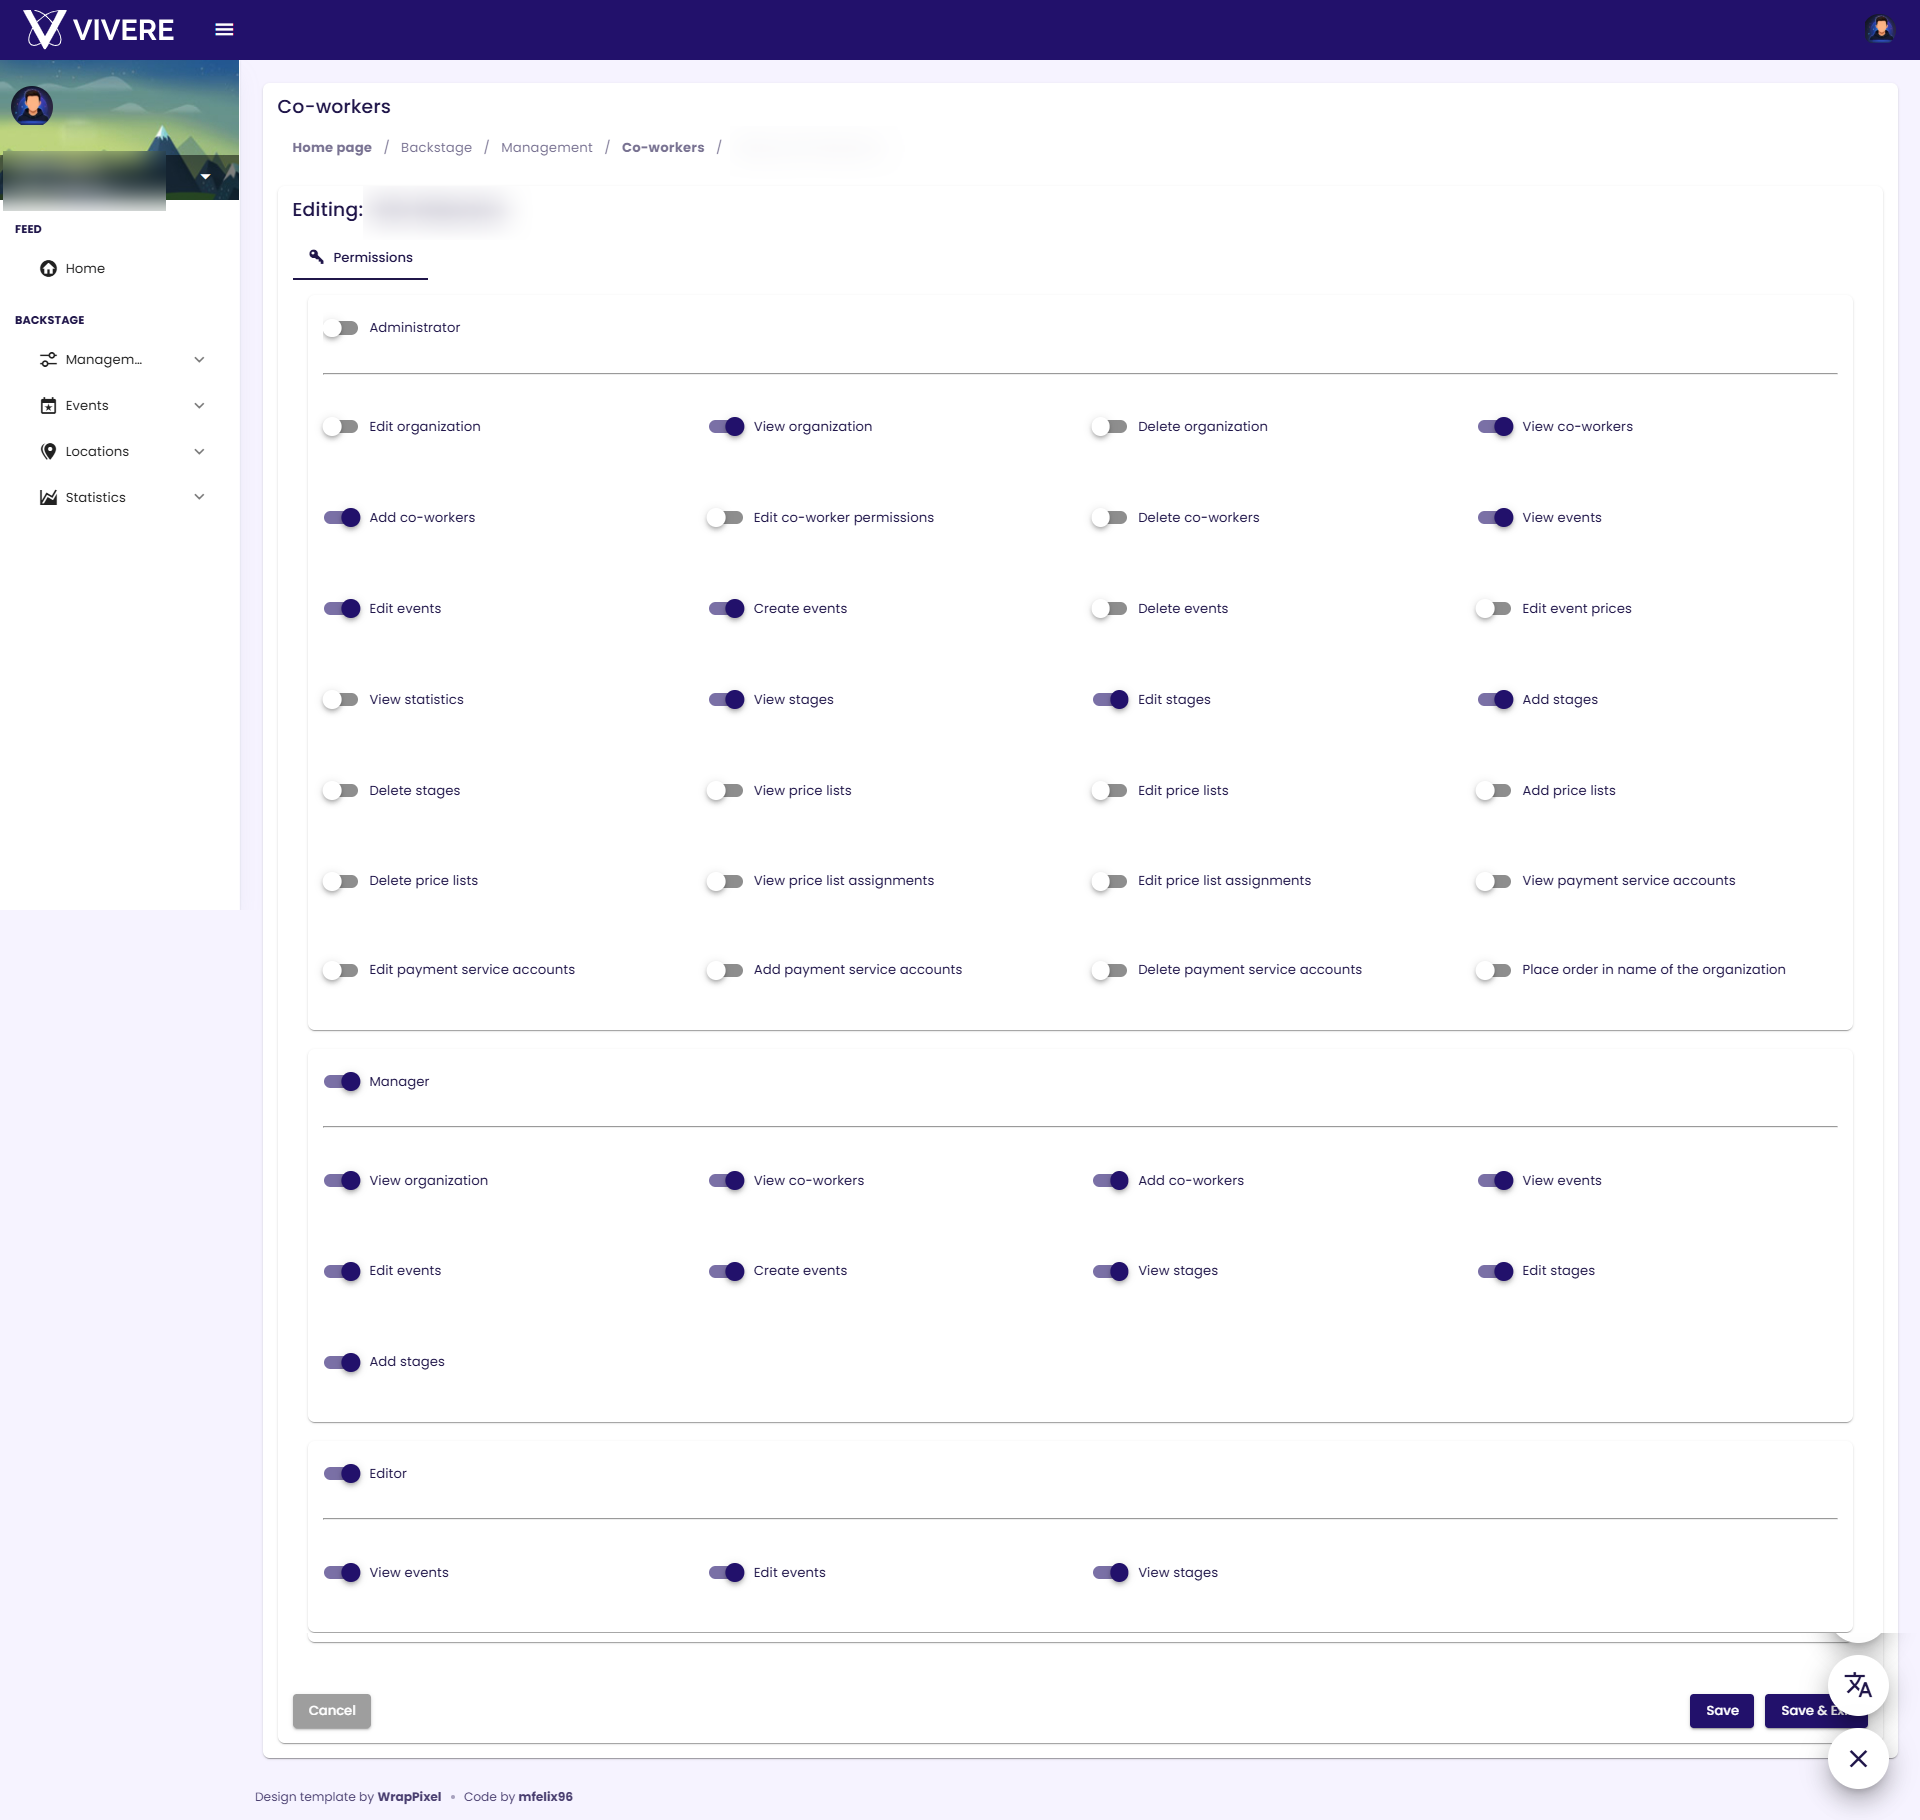Viewport: 1920px width, 1820px height.
Task: Enable the View price lists toggle
Action: pyautogui.click(x=725, y=791)
